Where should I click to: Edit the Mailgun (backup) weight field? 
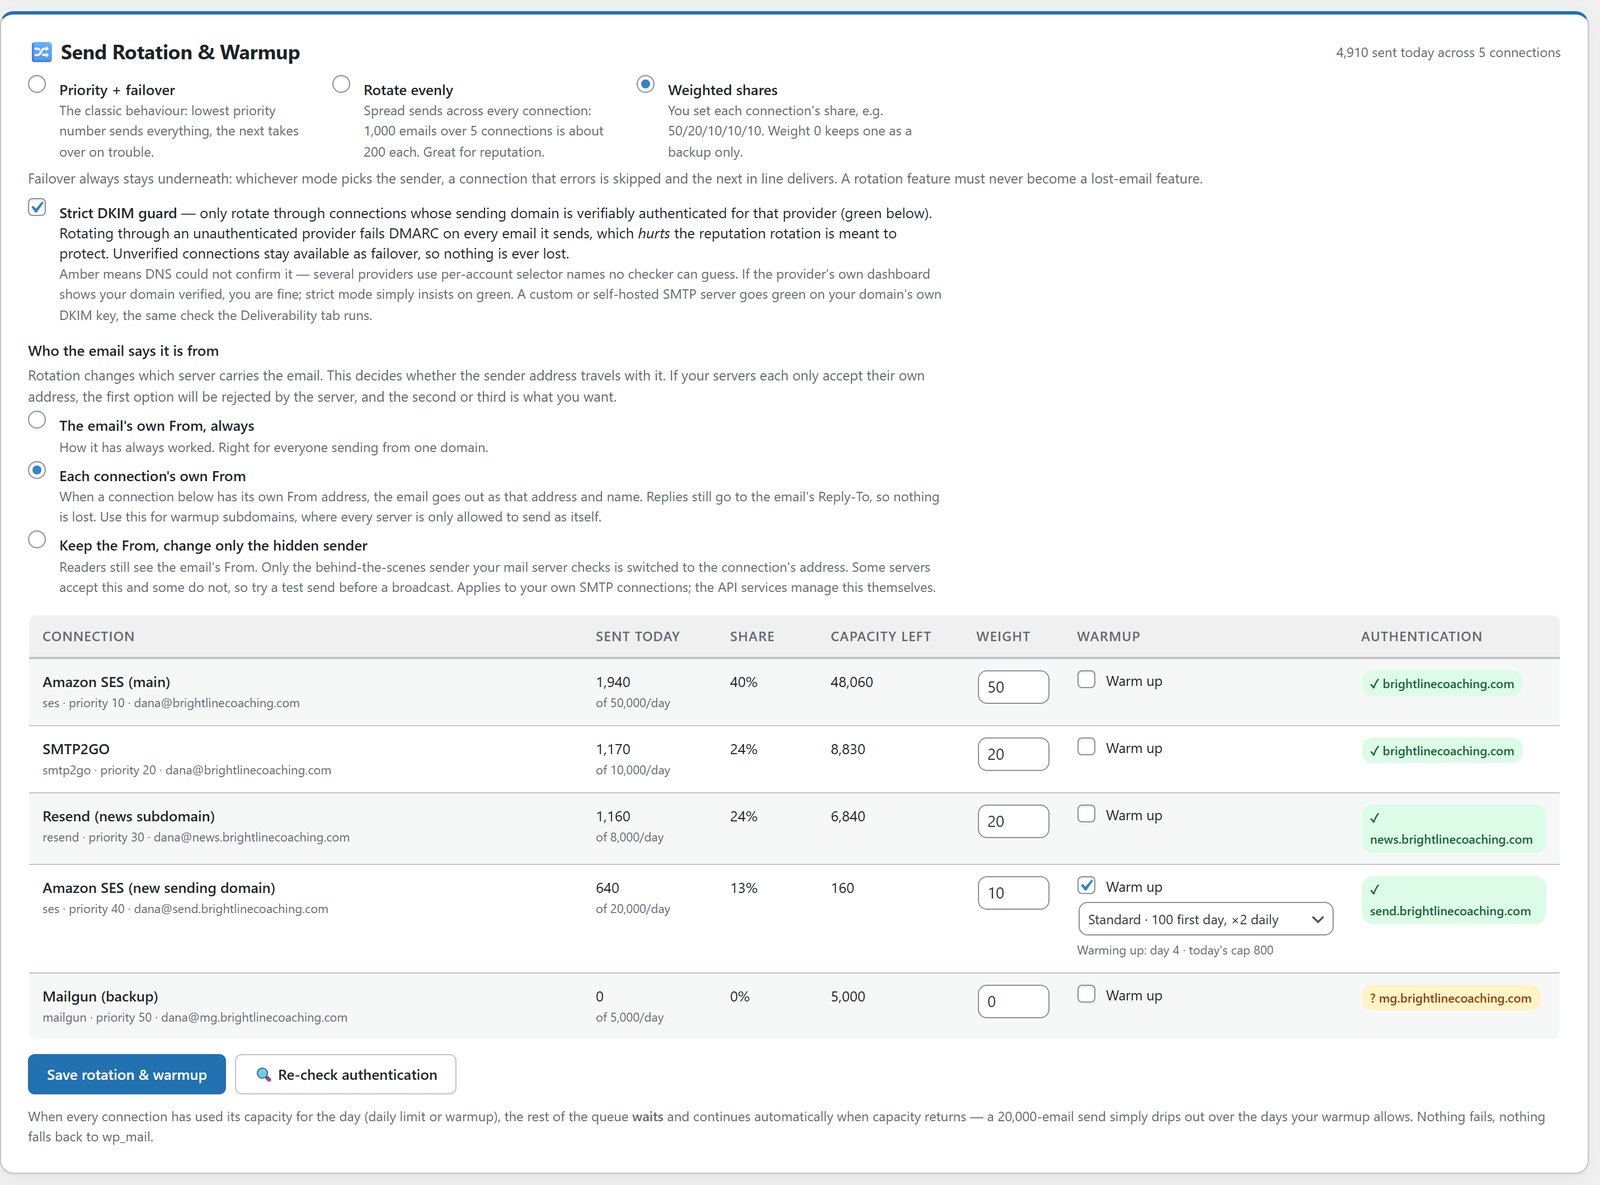point(1013,1001)
